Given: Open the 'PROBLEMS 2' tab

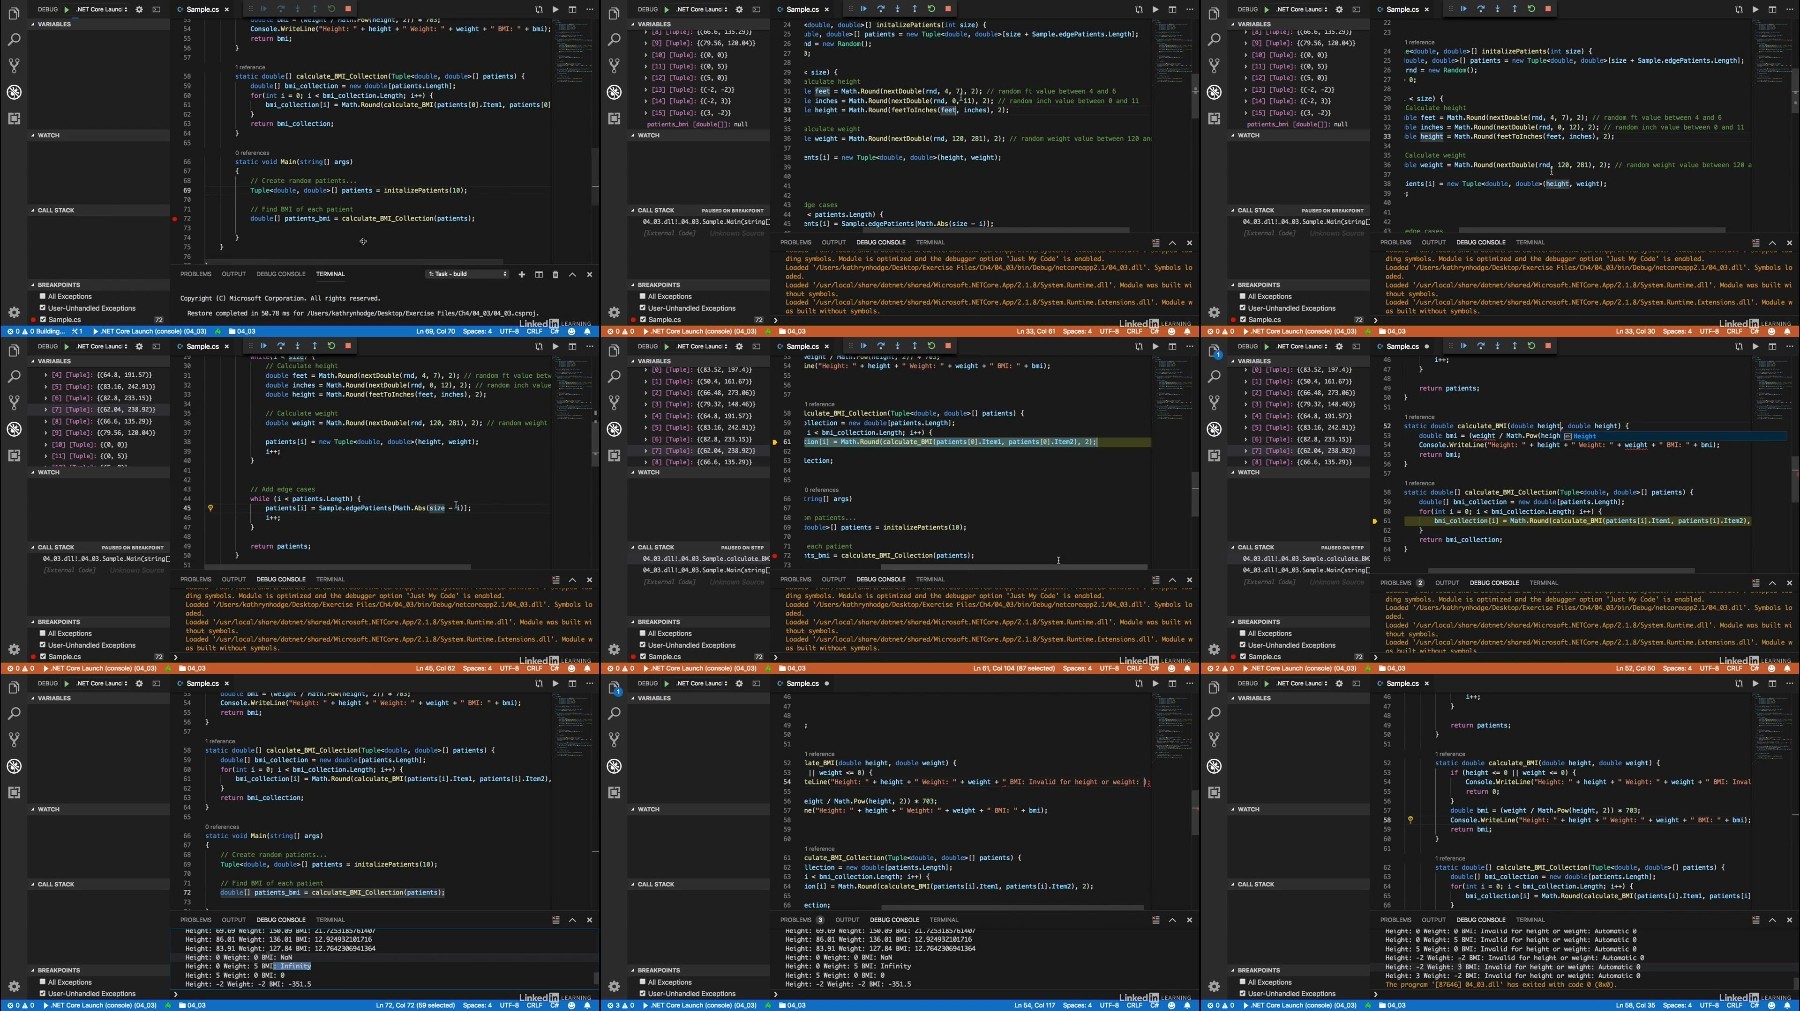Looking at the screenshot, I should (x=1402, y=583).
